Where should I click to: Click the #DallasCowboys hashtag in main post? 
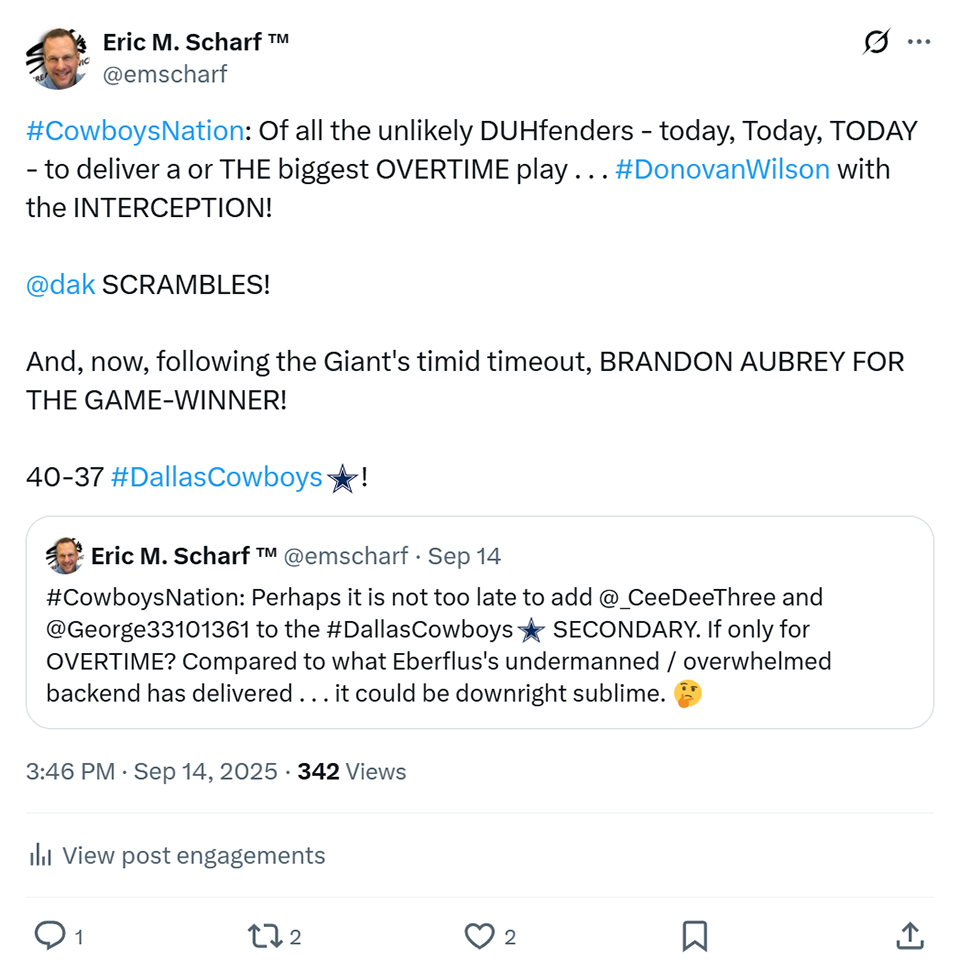216,478
